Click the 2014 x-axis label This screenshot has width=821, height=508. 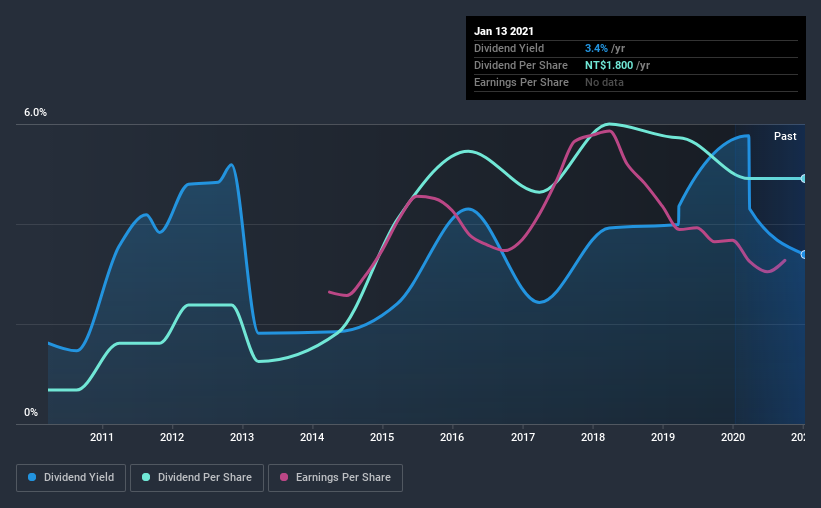(x=312, y=437)
